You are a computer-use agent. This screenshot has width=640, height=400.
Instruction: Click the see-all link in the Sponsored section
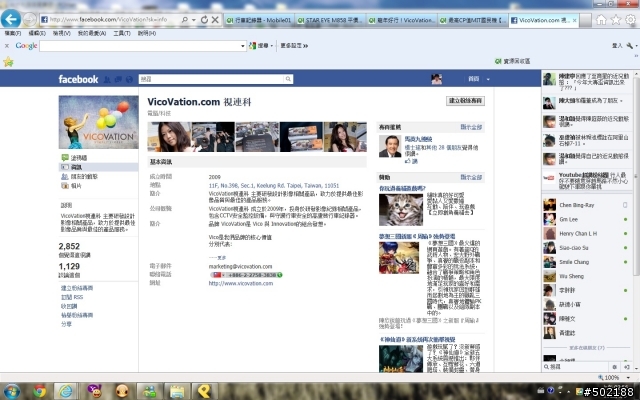(x=471, y=177)
